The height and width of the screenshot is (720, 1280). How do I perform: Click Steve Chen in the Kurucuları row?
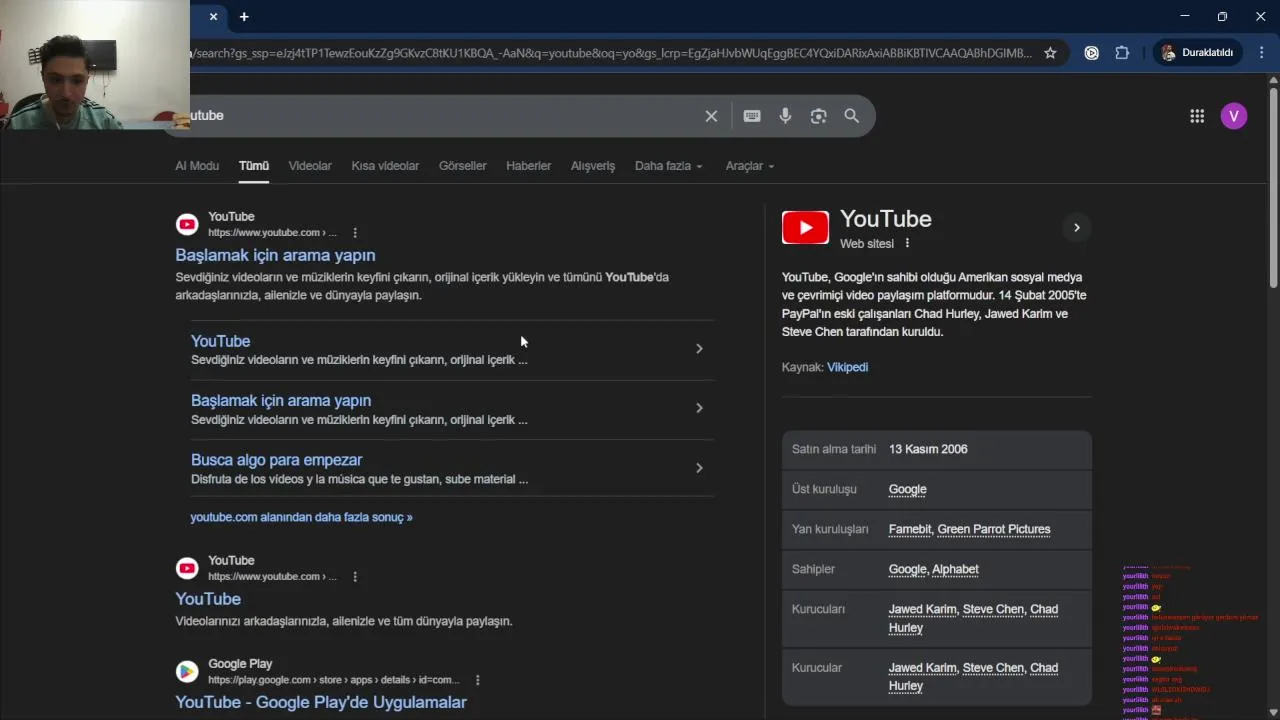pyautogui.click(x=993, y=609)
